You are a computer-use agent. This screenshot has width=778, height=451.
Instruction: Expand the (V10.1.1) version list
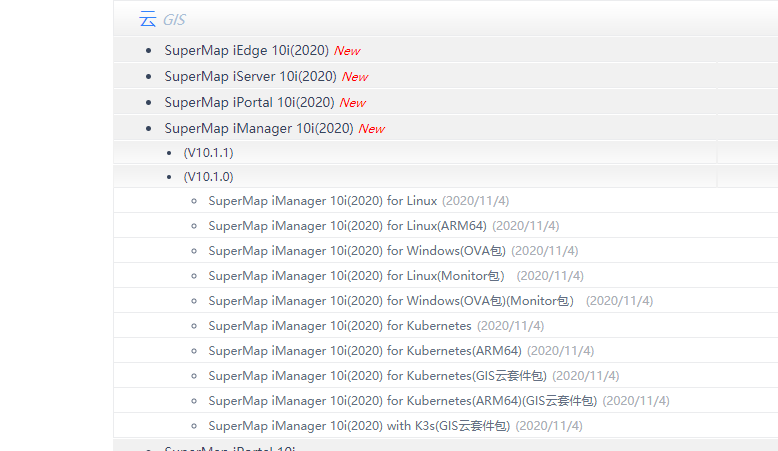tap(208, 153)
